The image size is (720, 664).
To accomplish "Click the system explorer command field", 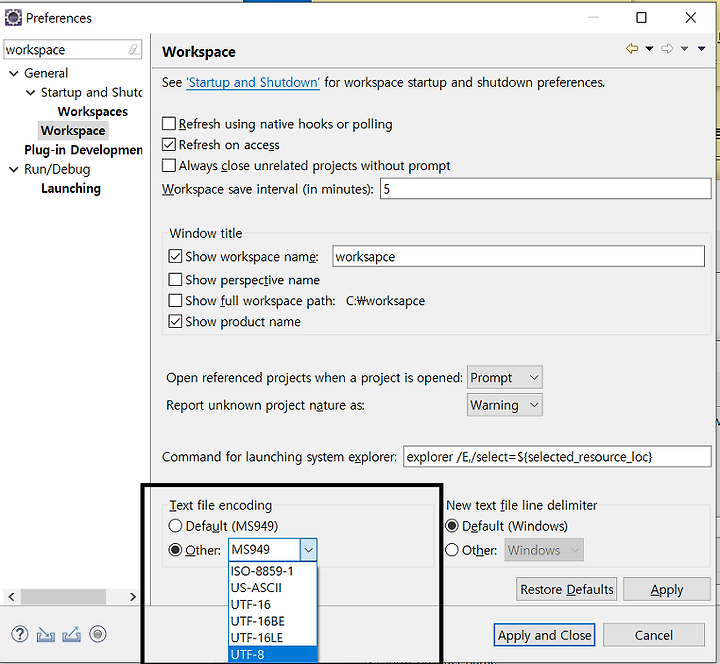I will (557, 456).
